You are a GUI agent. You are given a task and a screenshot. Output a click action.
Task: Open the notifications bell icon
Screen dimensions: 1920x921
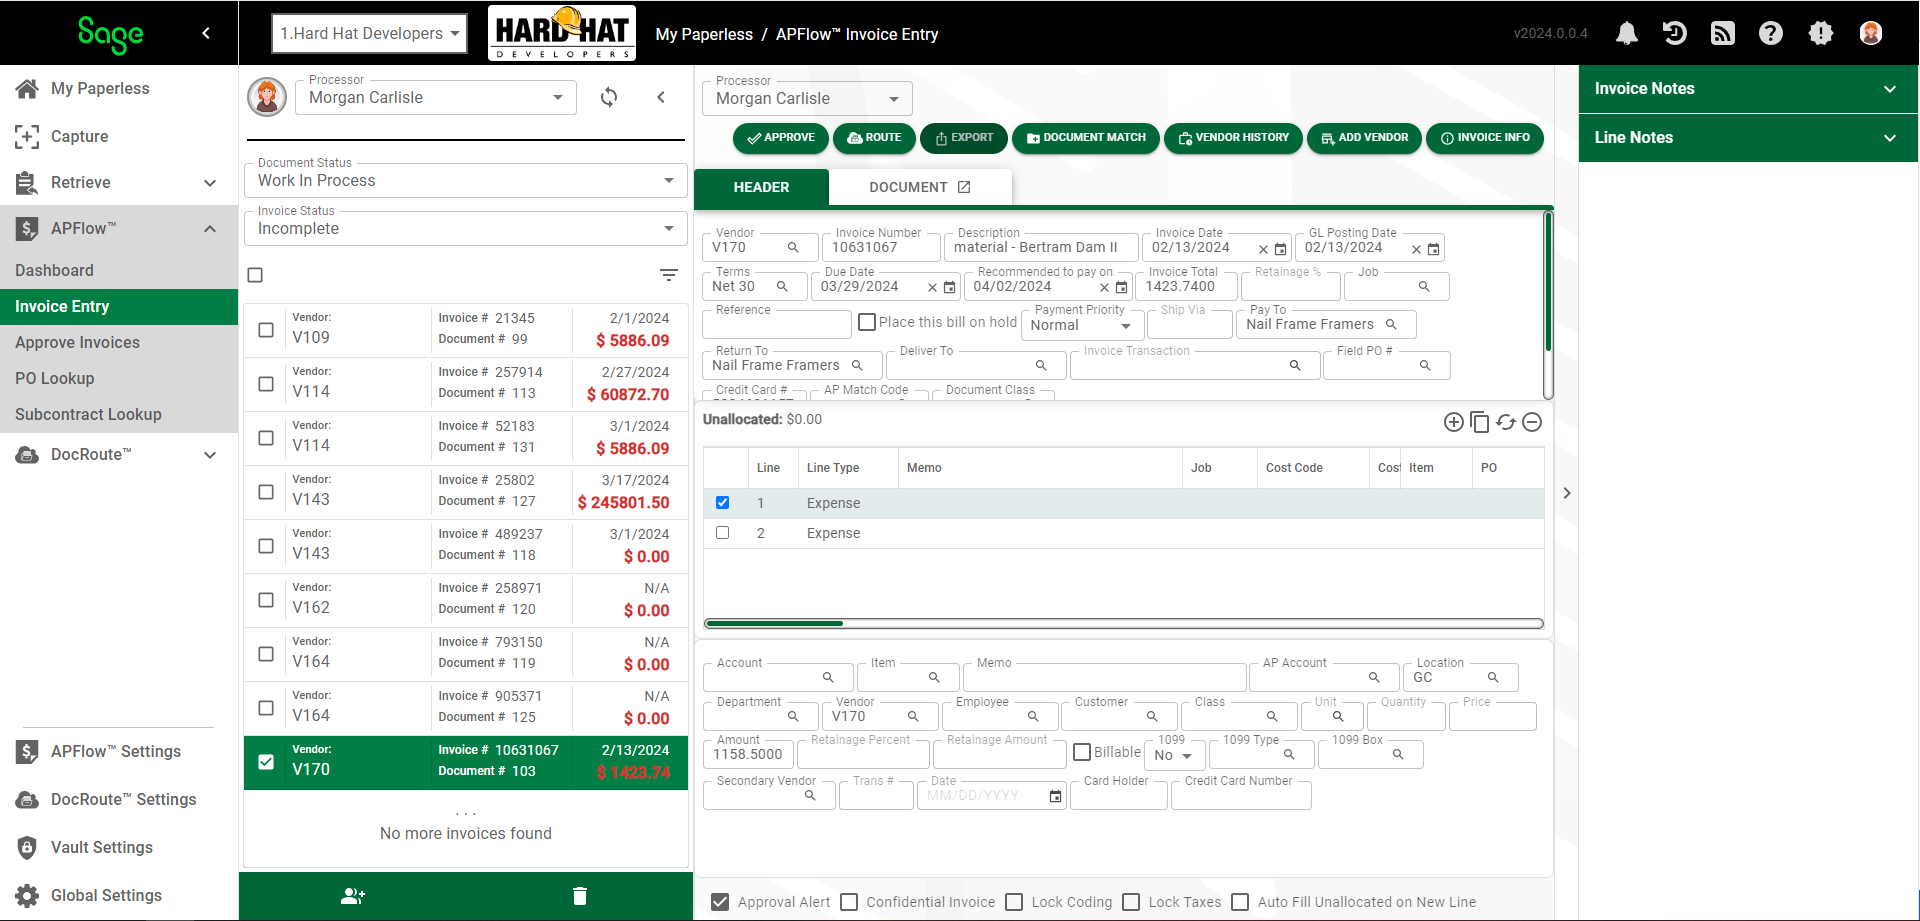coord(1627,33)
